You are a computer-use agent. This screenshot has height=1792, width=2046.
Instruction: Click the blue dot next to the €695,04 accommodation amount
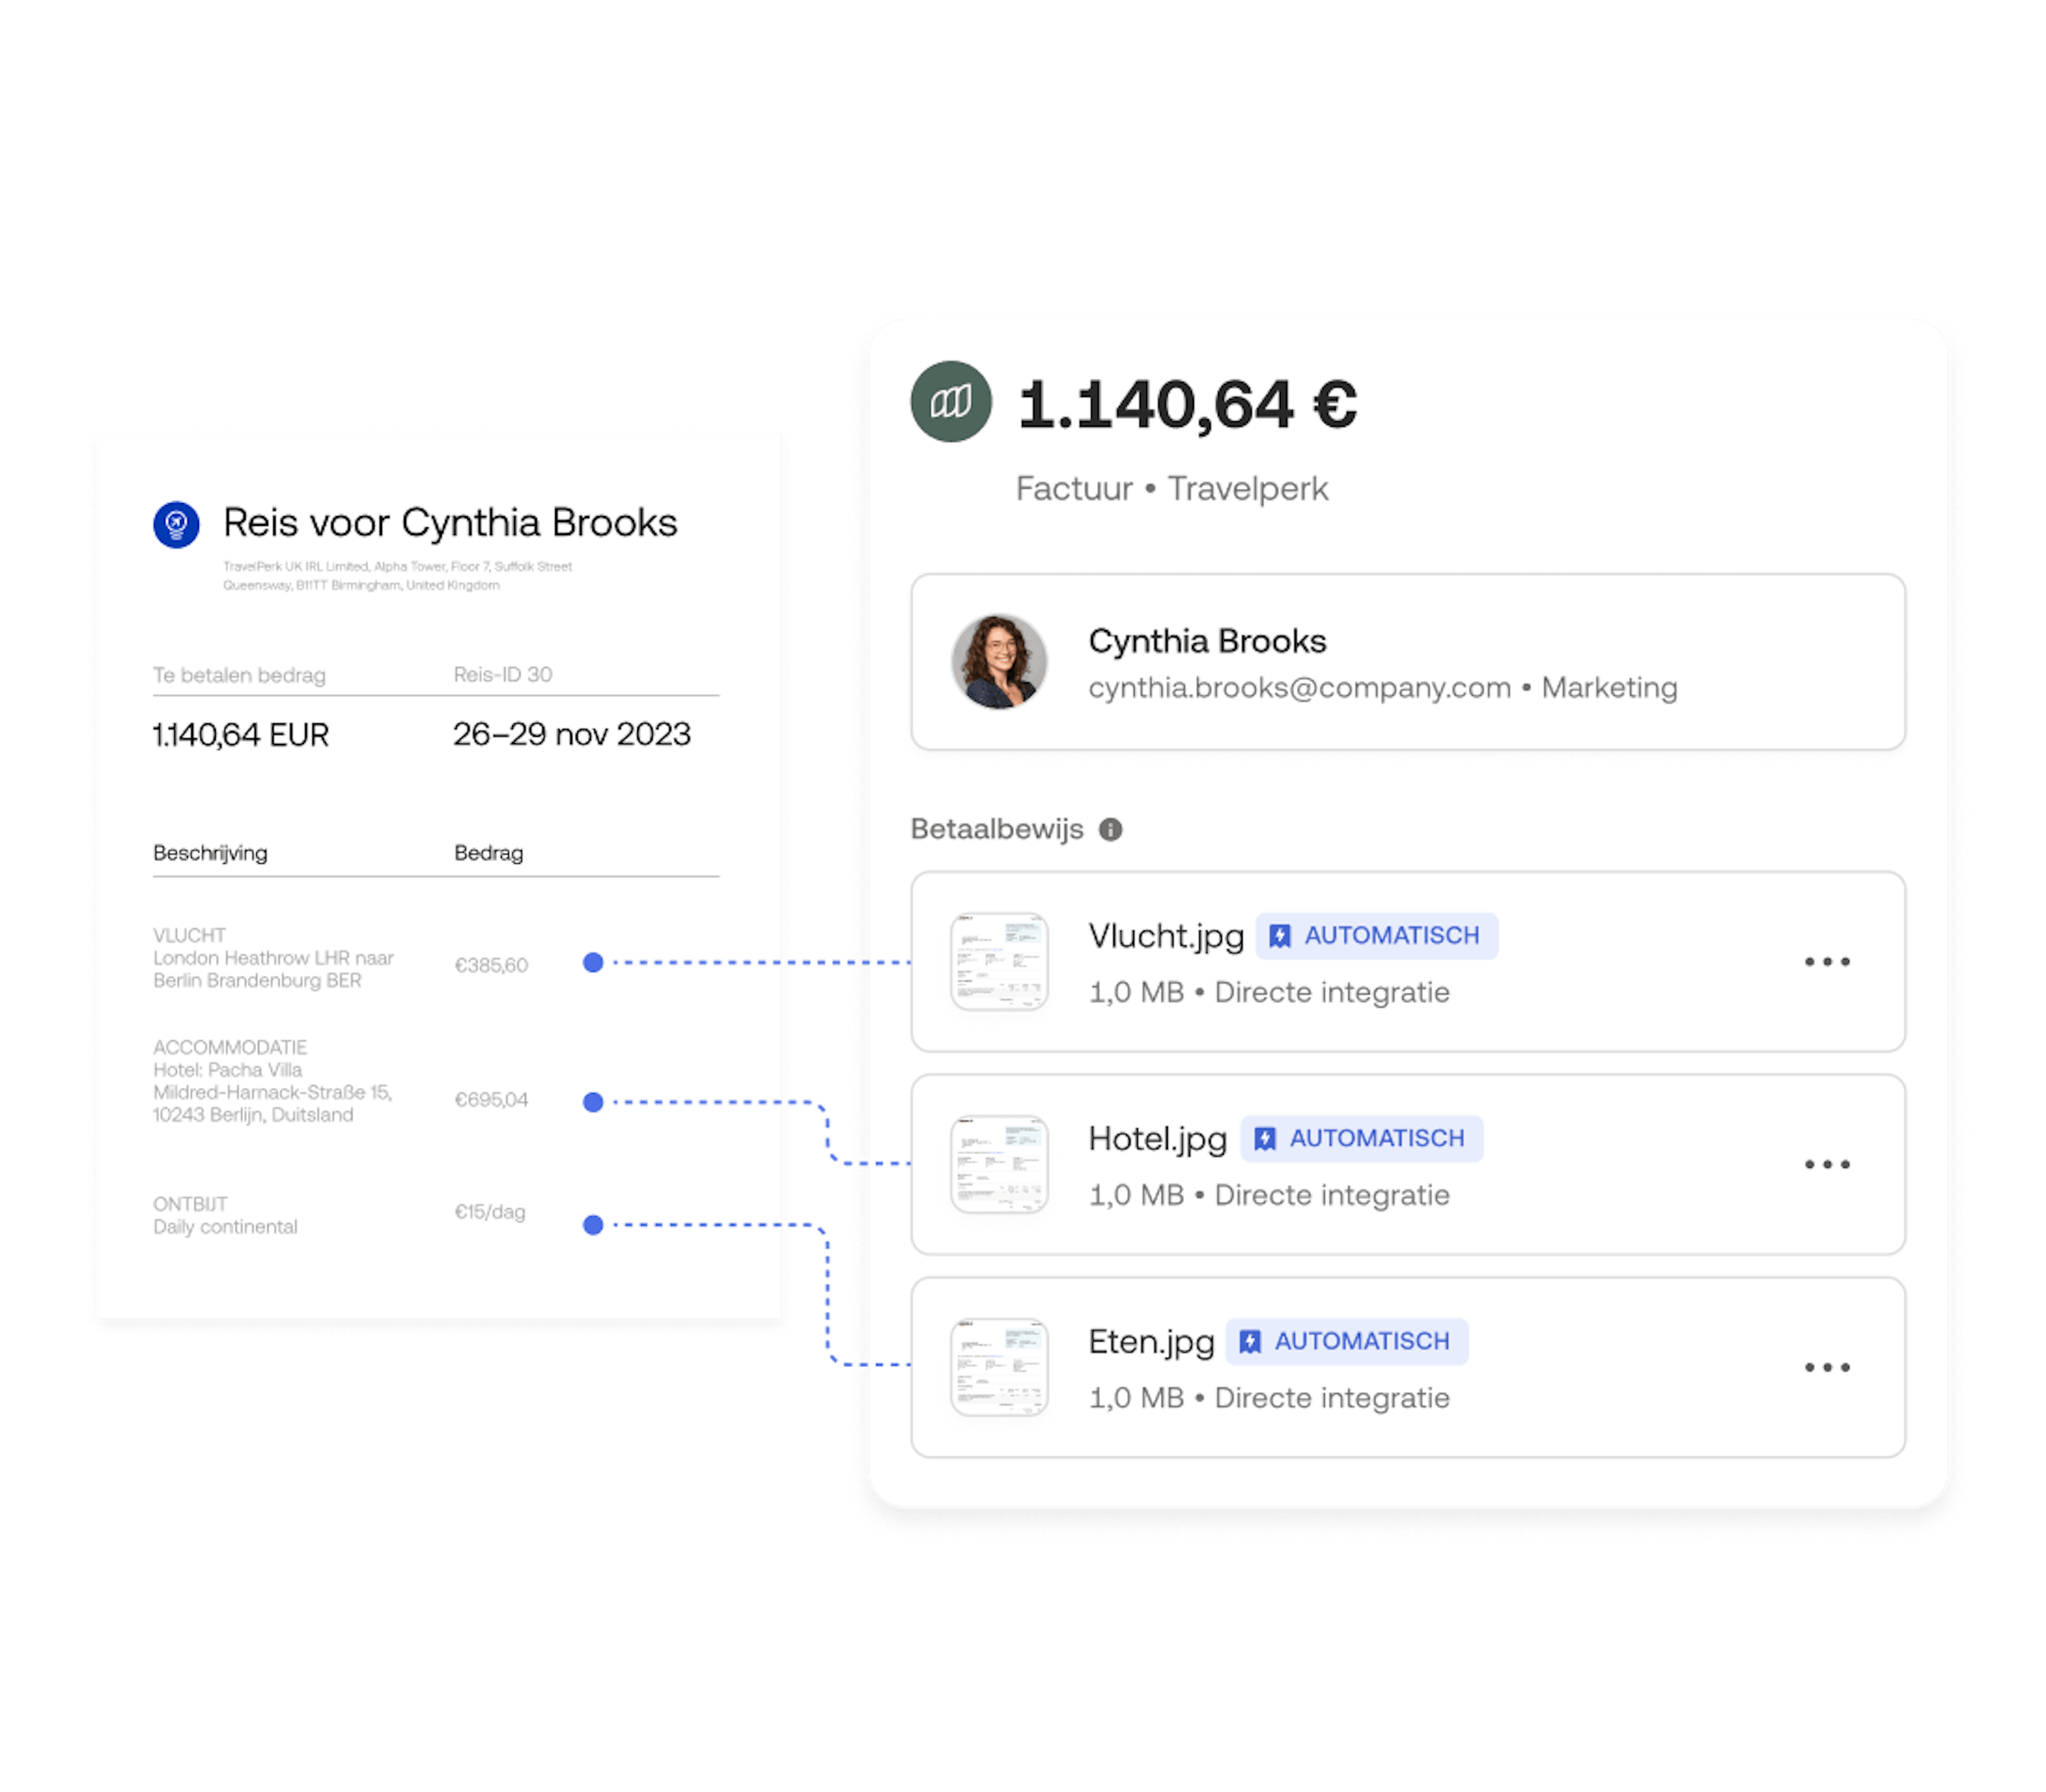(x=593, y=1102)
